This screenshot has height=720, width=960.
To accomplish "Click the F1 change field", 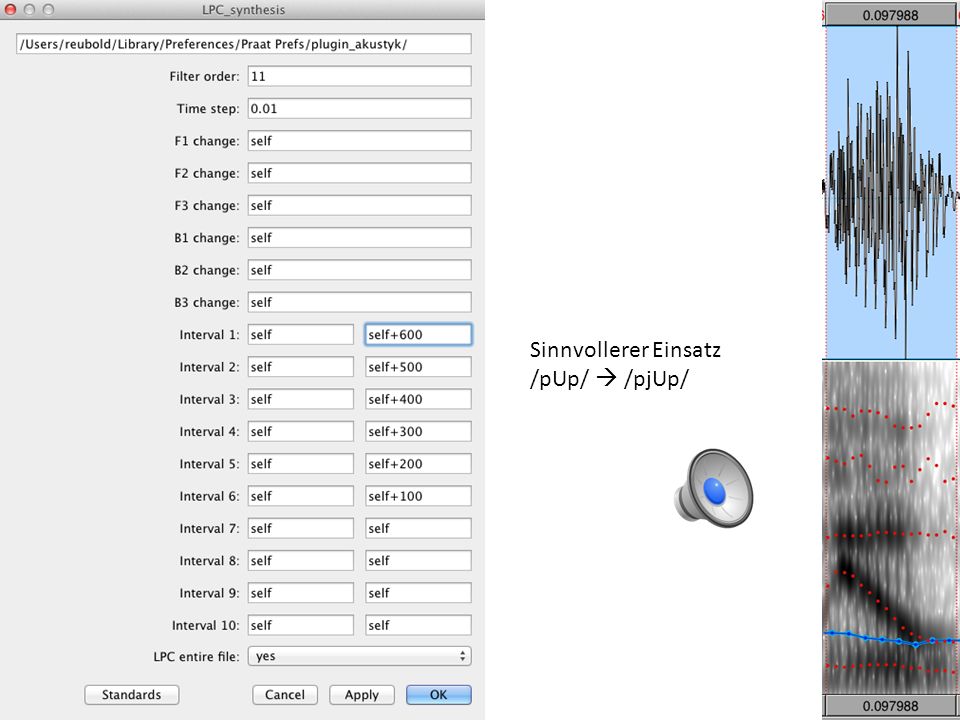I will 359,141.
